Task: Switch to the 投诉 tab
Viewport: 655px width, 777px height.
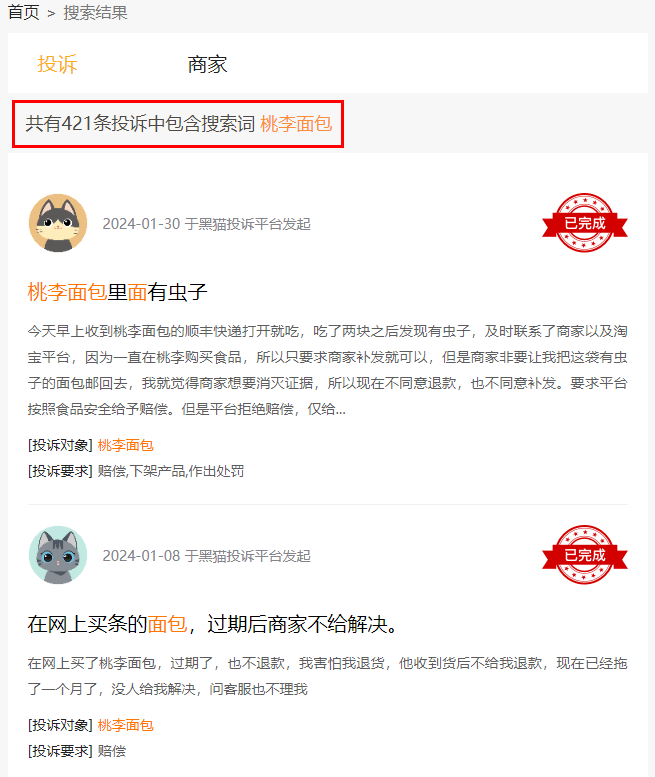Action: click(57, 64)
